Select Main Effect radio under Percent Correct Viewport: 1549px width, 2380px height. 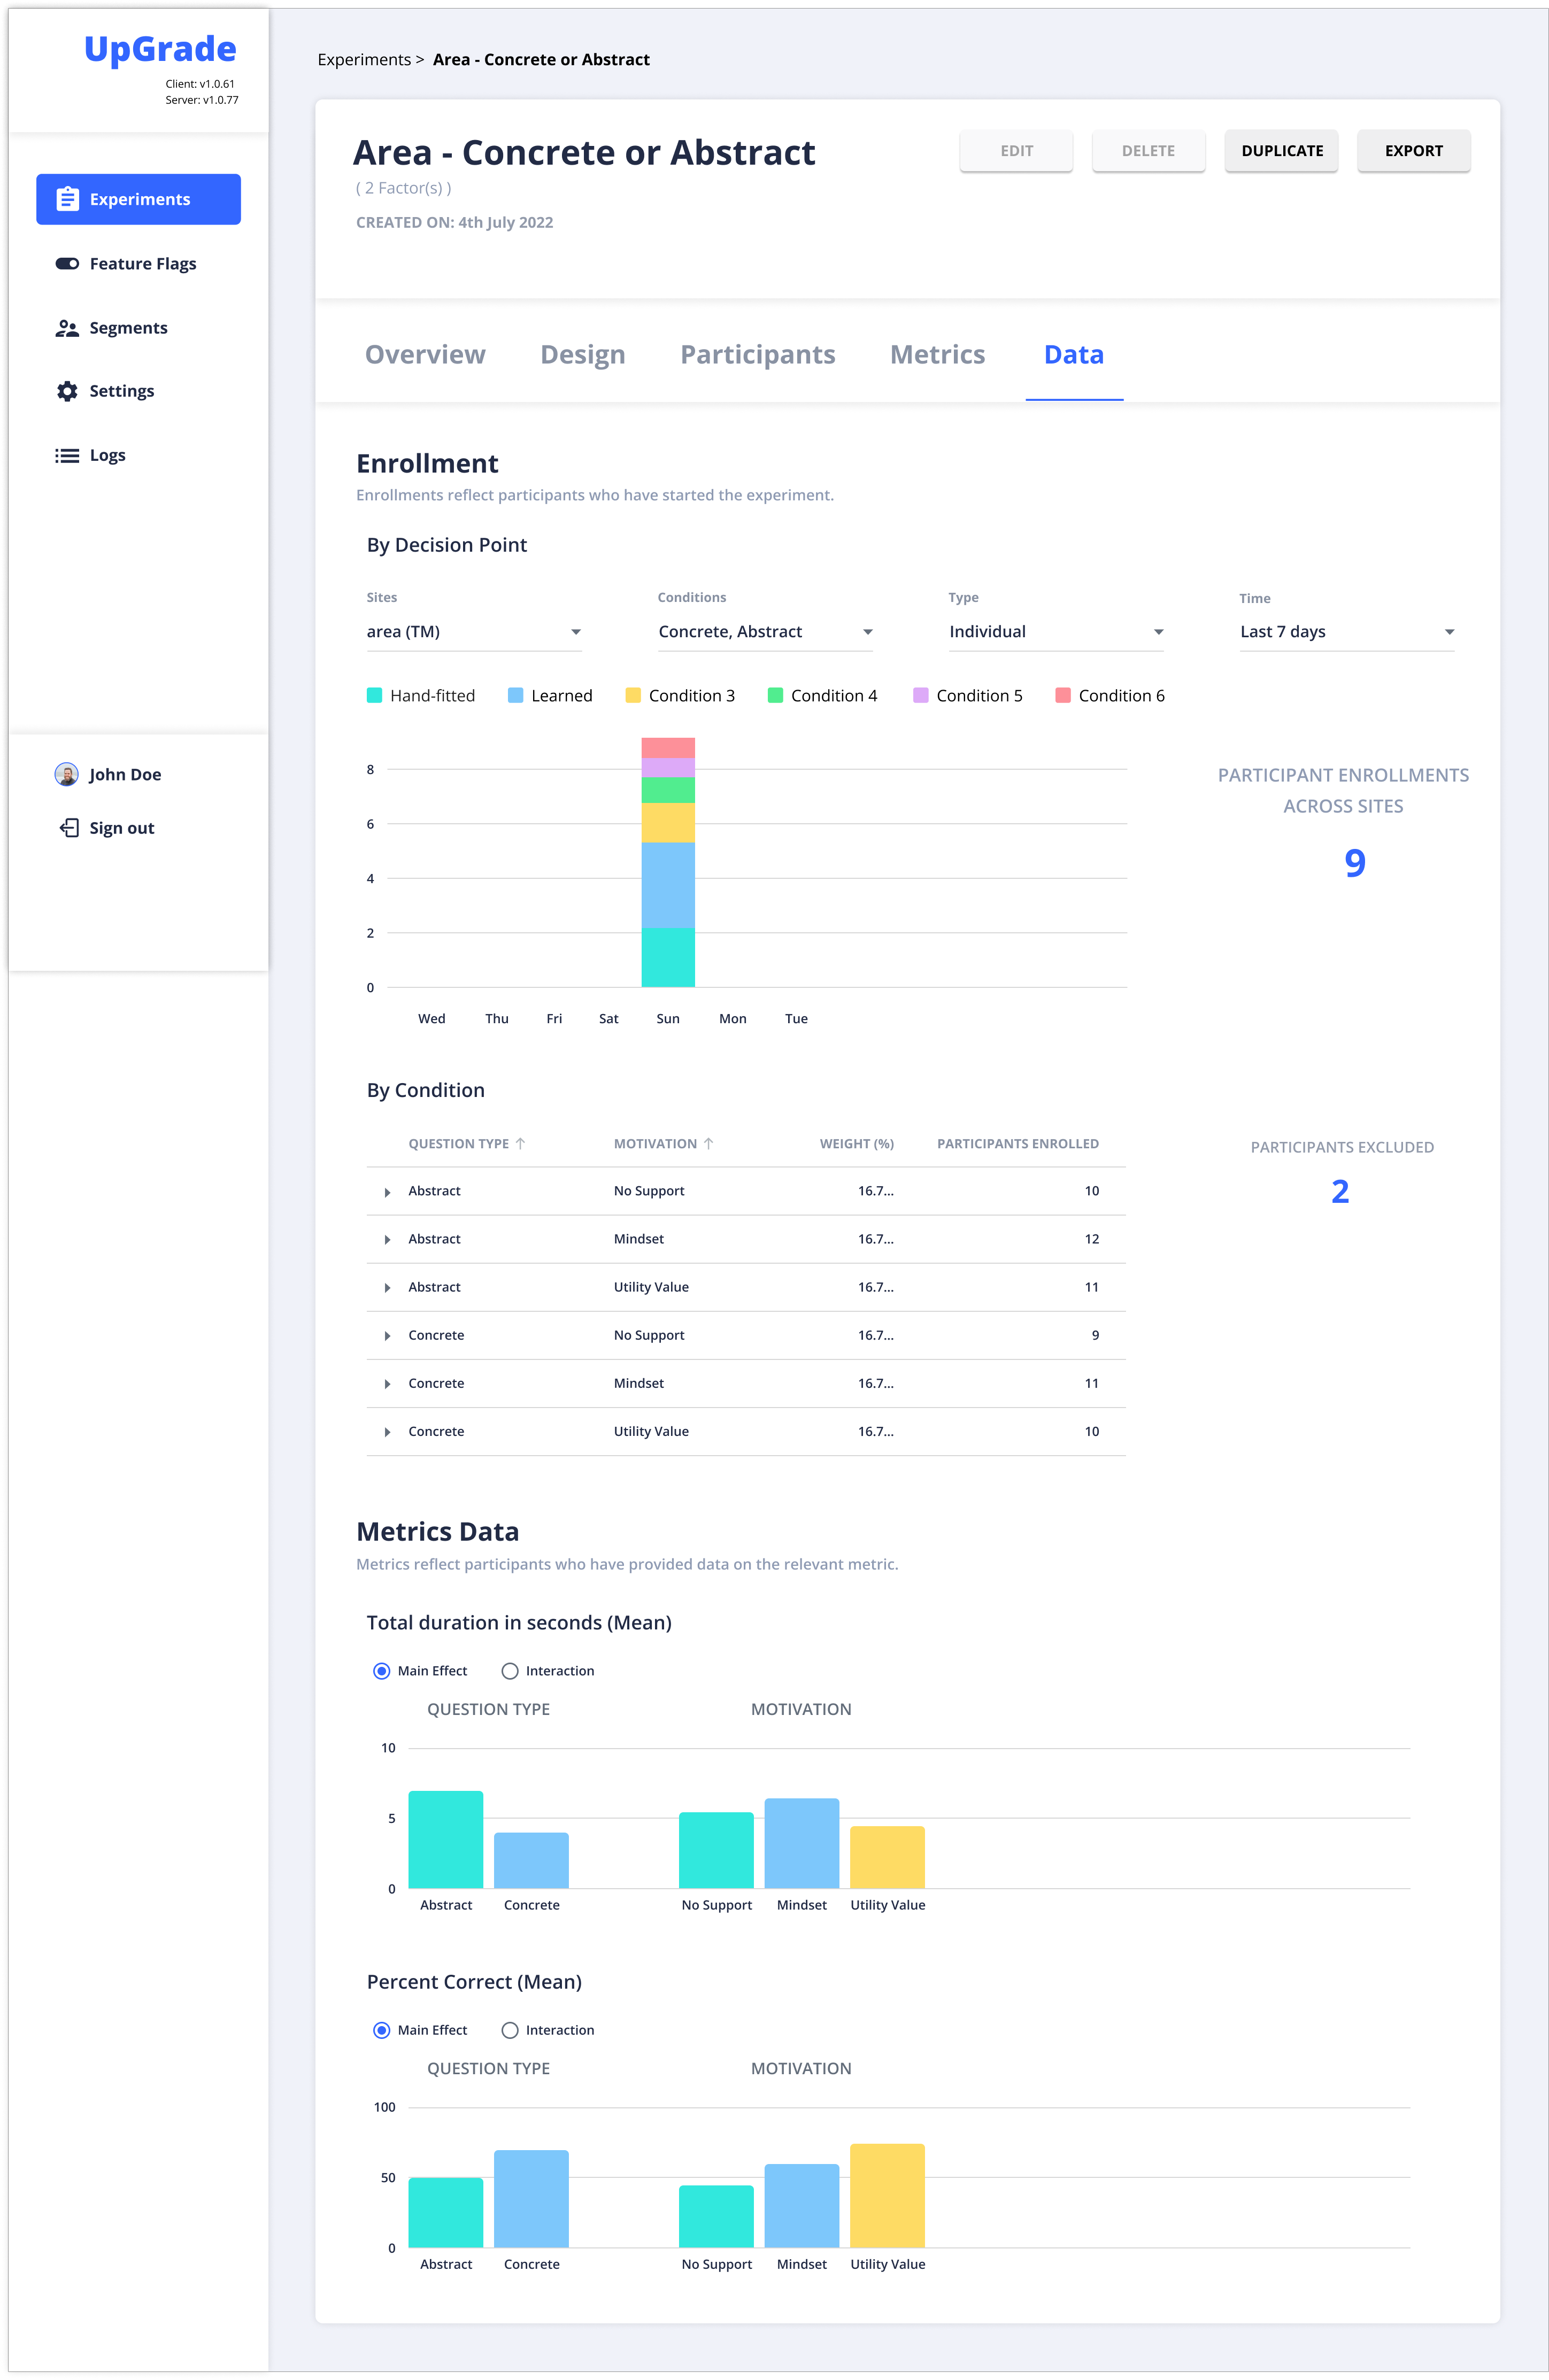(382, 2030)
